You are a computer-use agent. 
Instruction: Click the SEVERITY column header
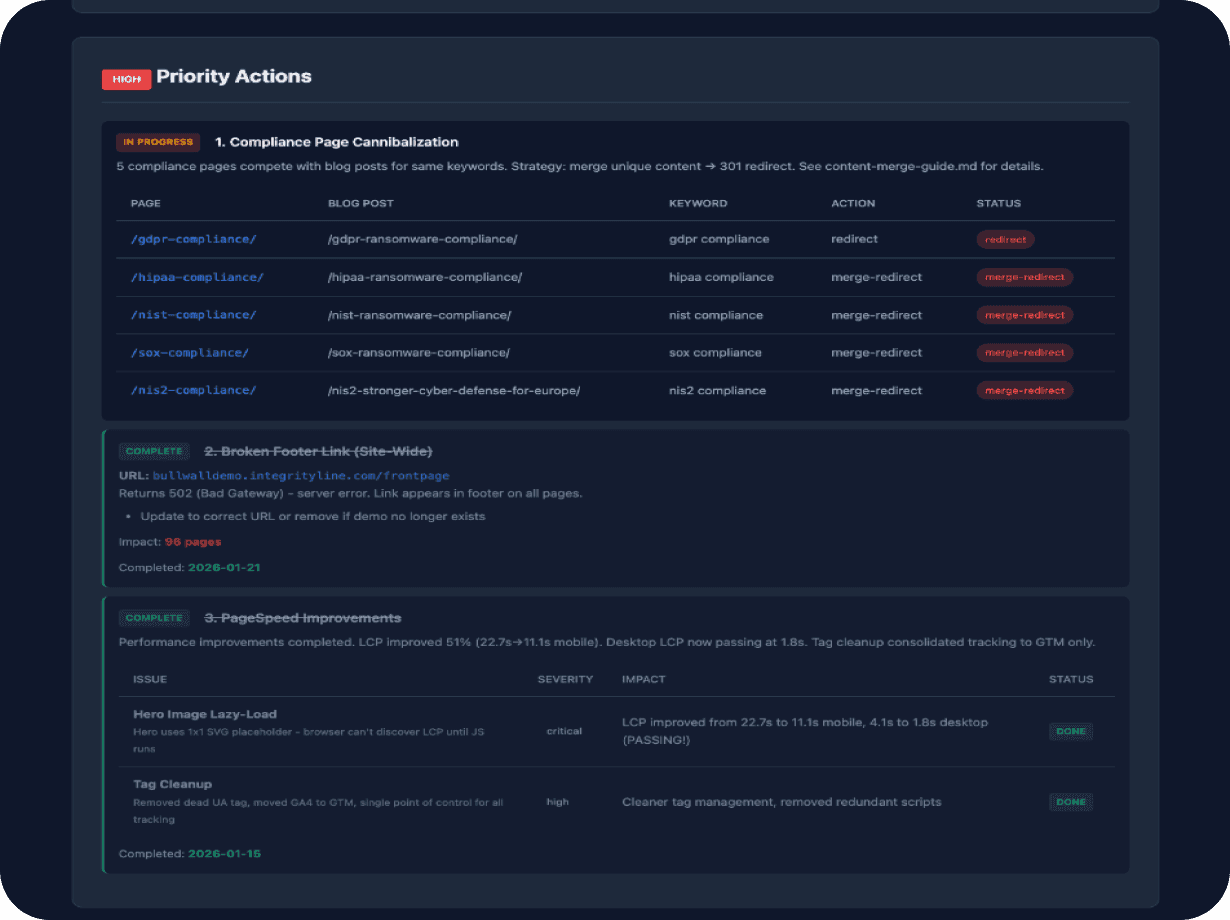pyautogui.click(x=565, y=679)
